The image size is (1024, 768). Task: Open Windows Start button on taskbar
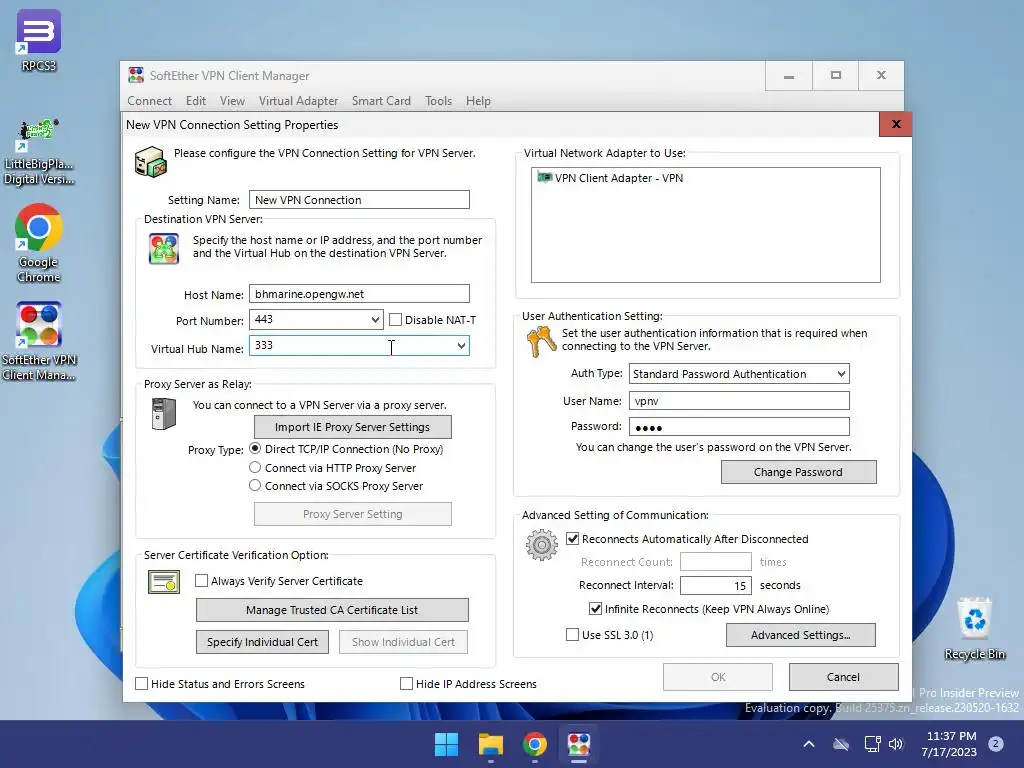pyautogui.click(x=447, y=744)
